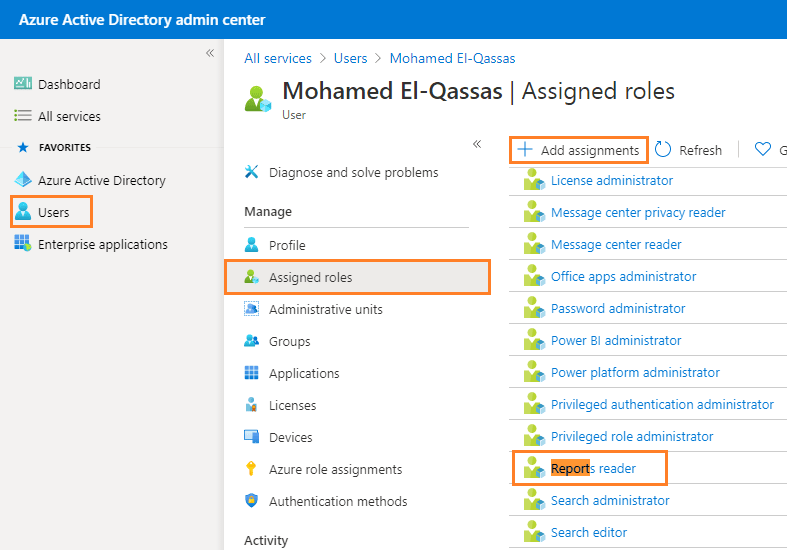Go to Enterprise applications

click(x=103, y=244)
